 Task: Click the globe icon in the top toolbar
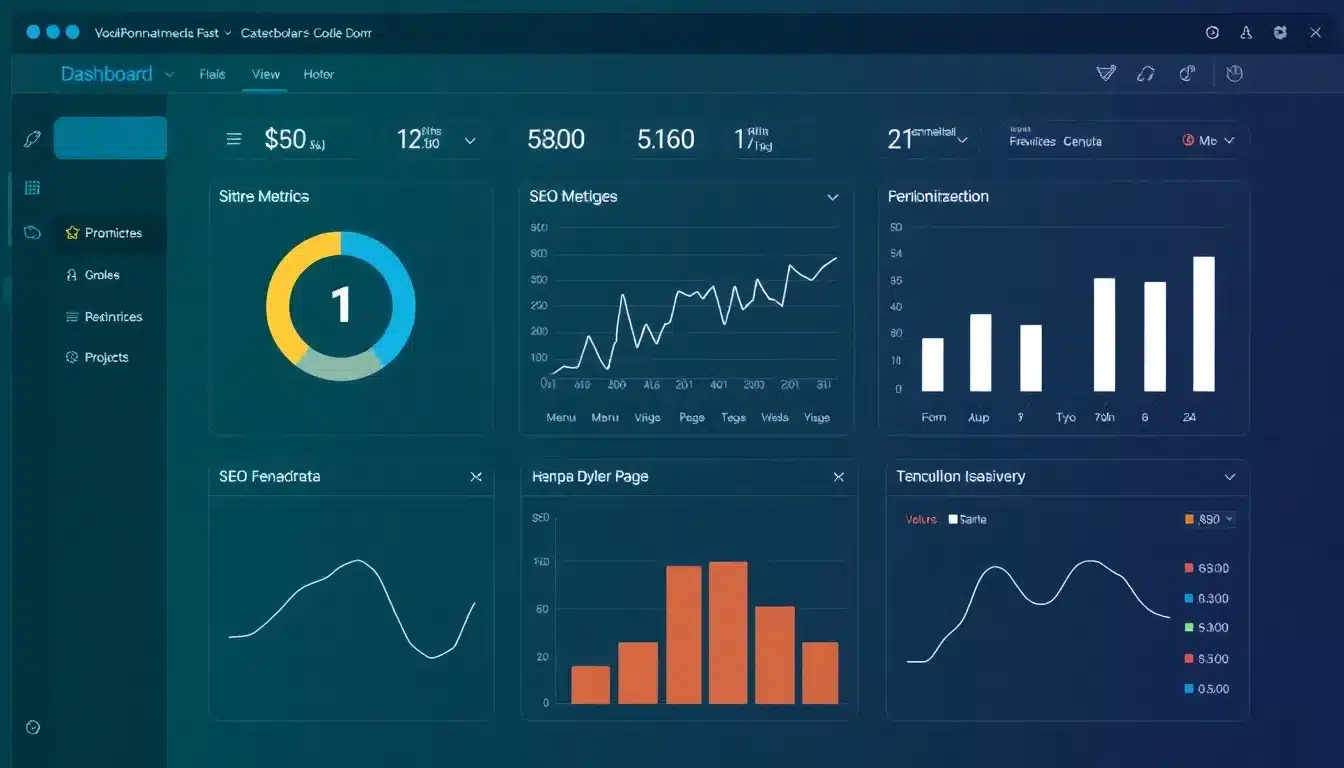(1188, 73)
